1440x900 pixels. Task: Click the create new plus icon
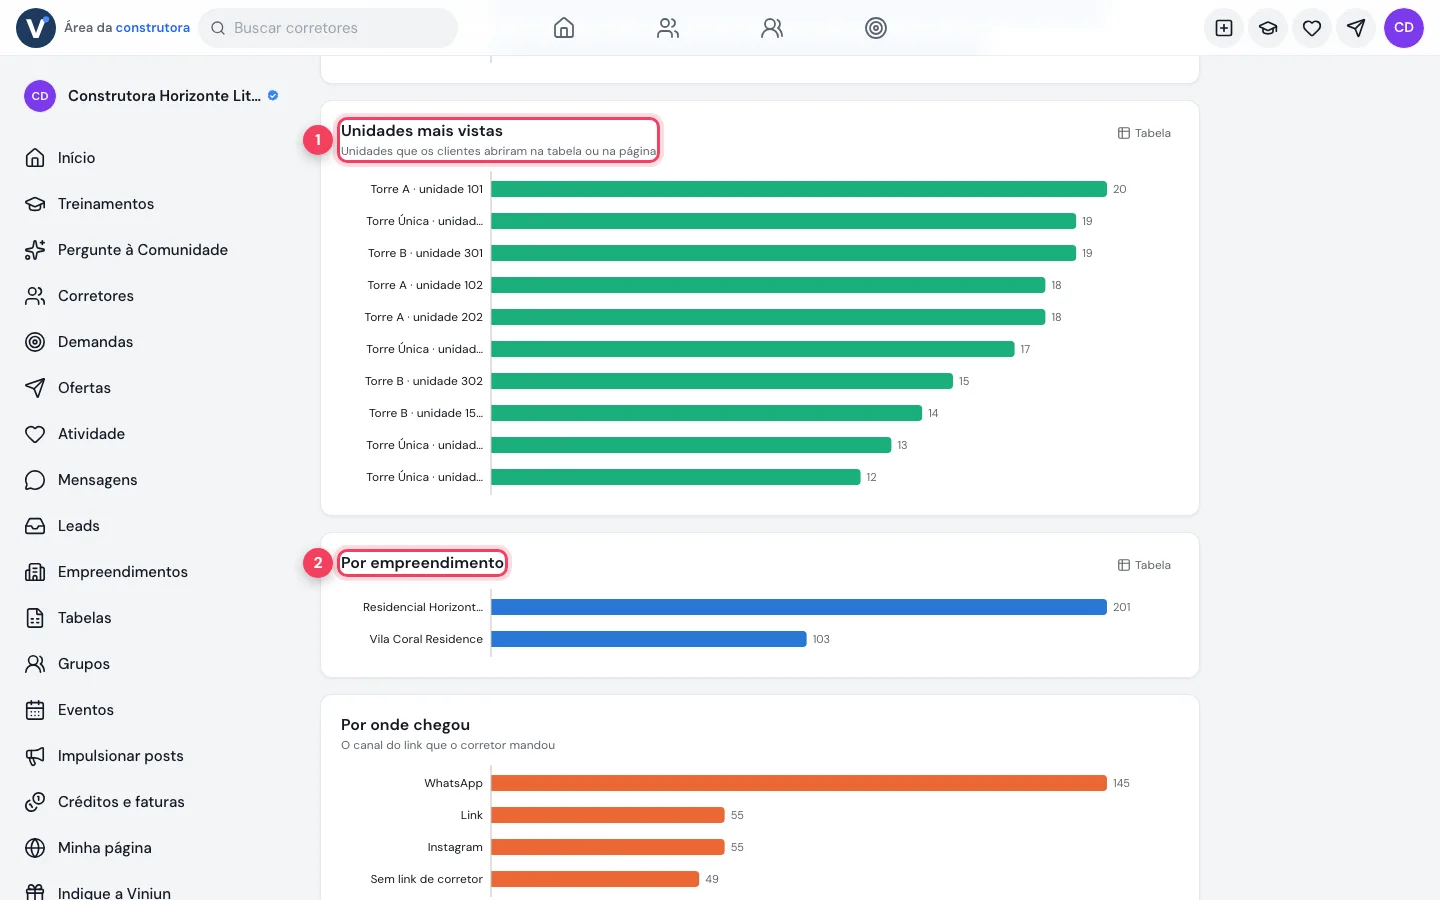click(1224, 28)
